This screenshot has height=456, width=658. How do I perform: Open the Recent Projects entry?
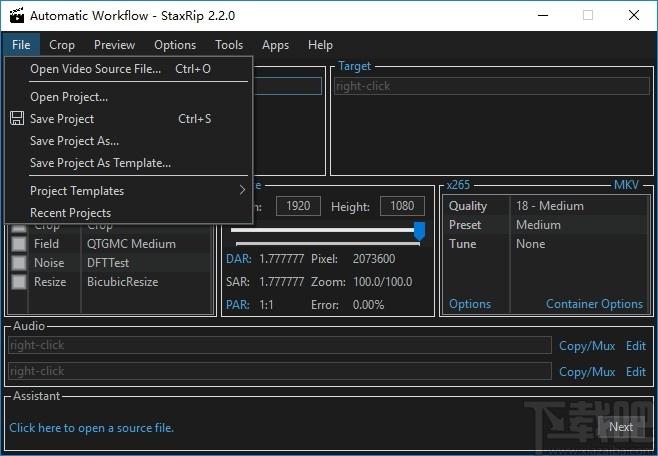128,213
